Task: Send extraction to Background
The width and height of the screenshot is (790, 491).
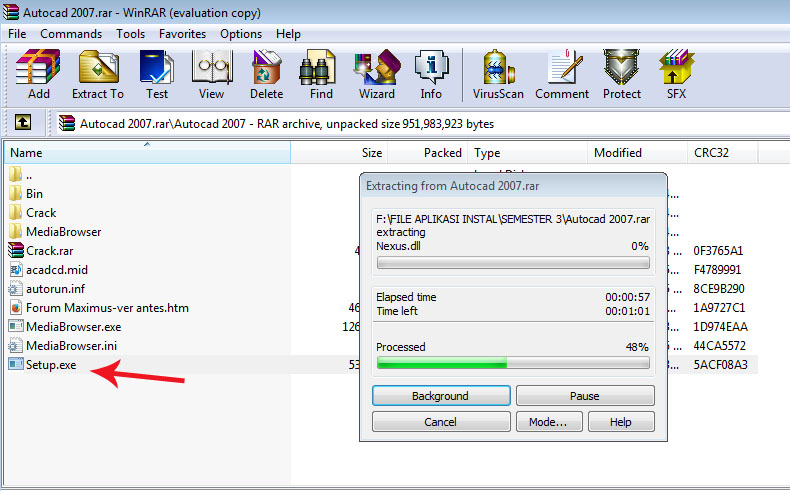Action: [x=441, y=396]
